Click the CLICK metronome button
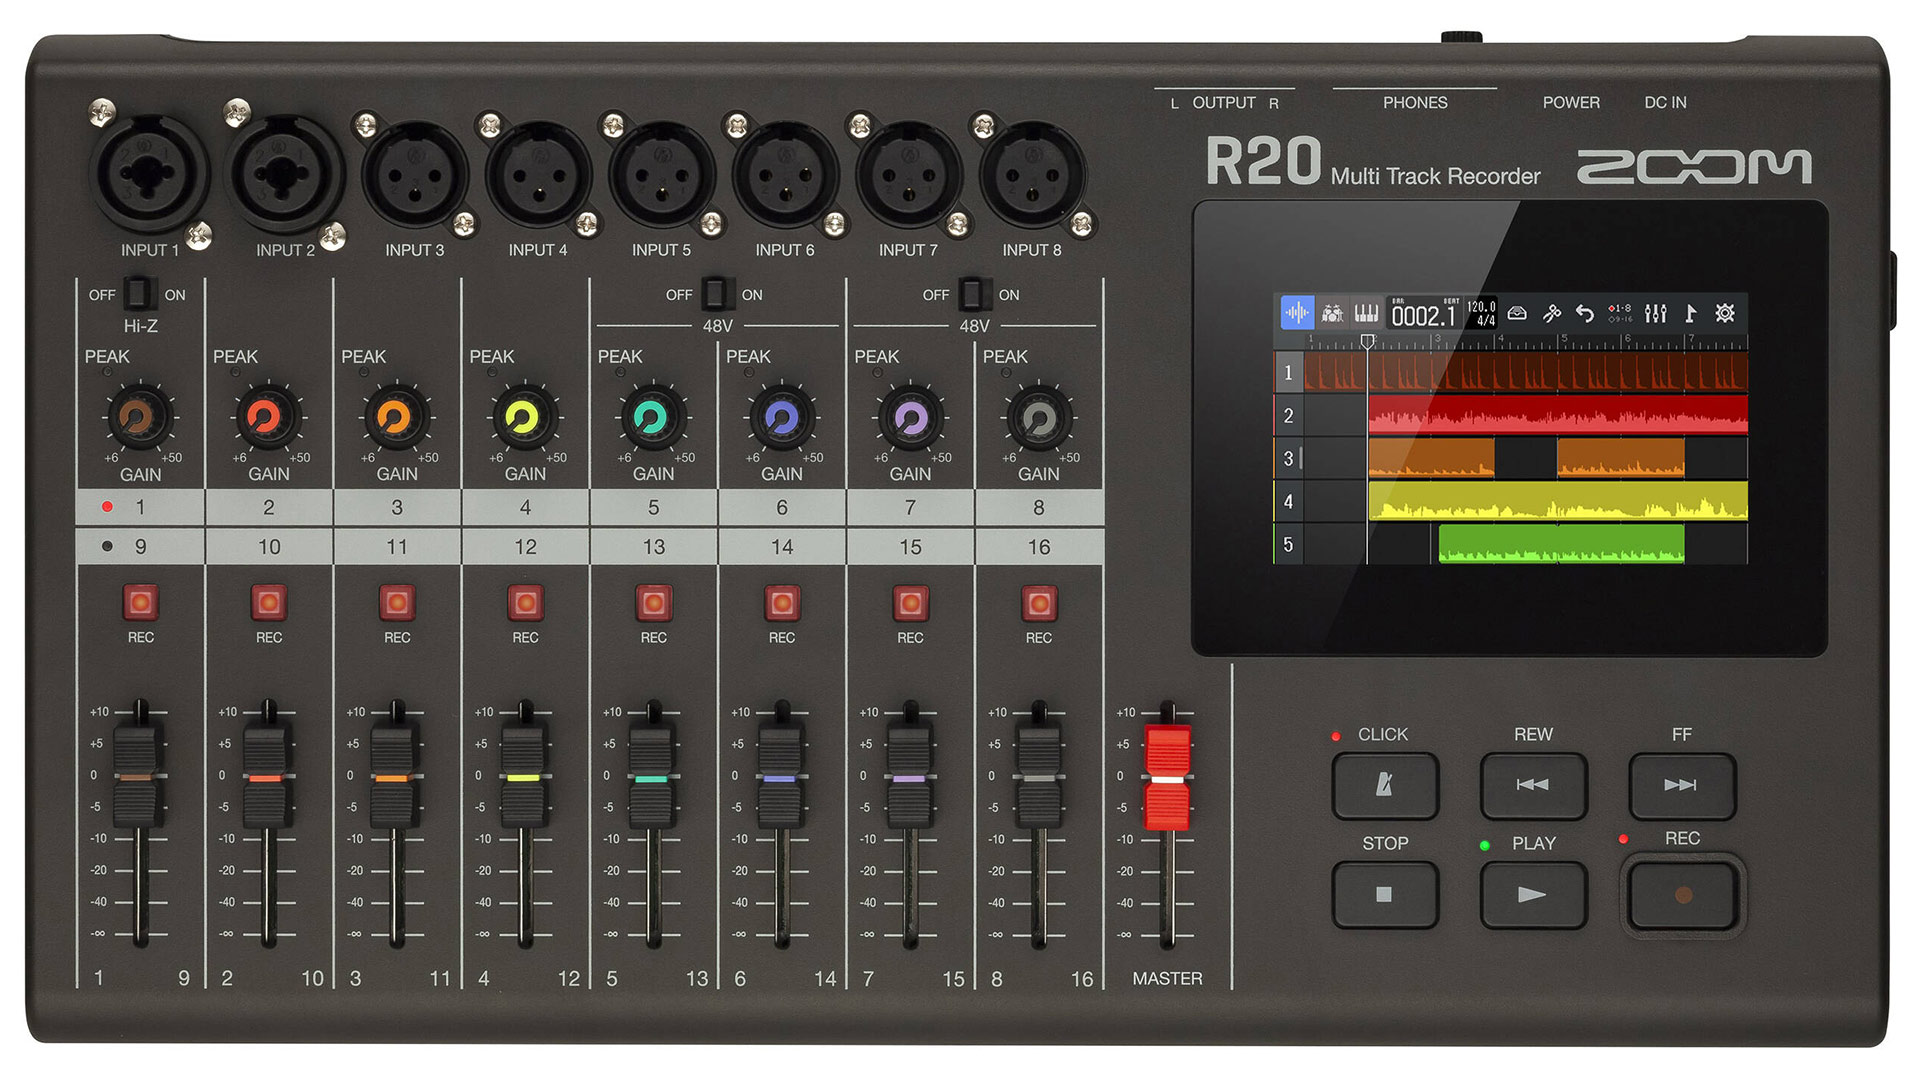This screenshot has height=1080, width=1920. tap(1385, 785)
